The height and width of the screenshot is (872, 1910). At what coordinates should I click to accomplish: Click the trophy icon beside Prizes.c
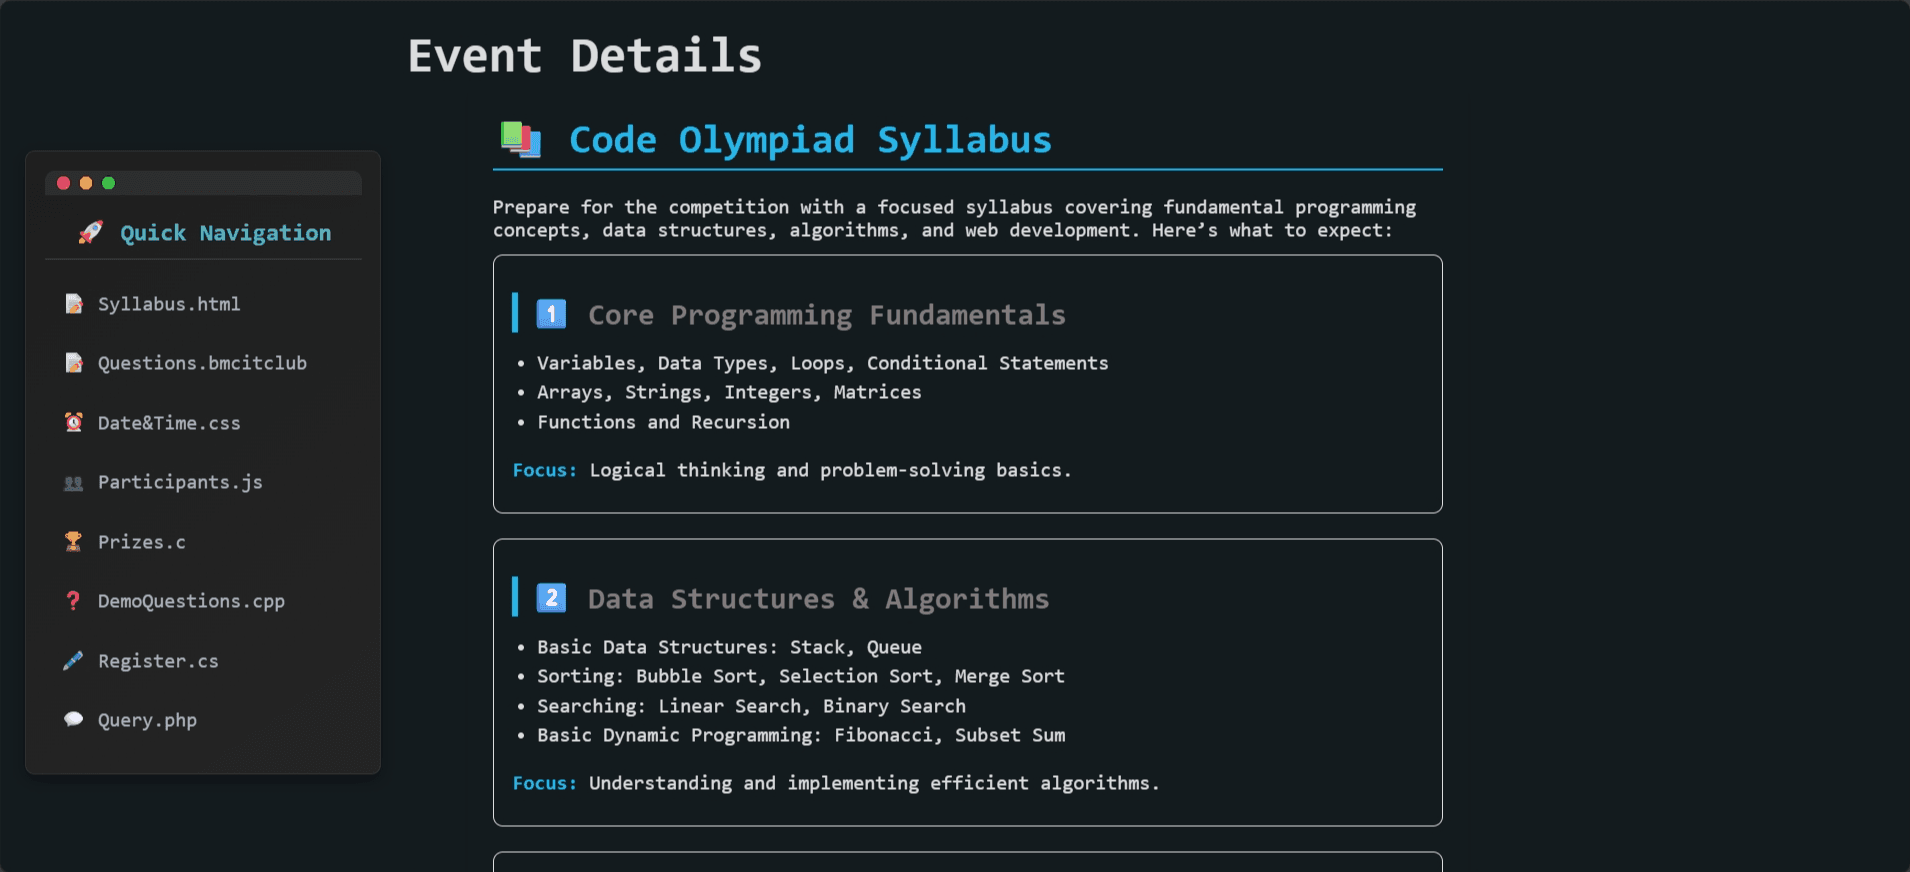click(x=73, y=541)
